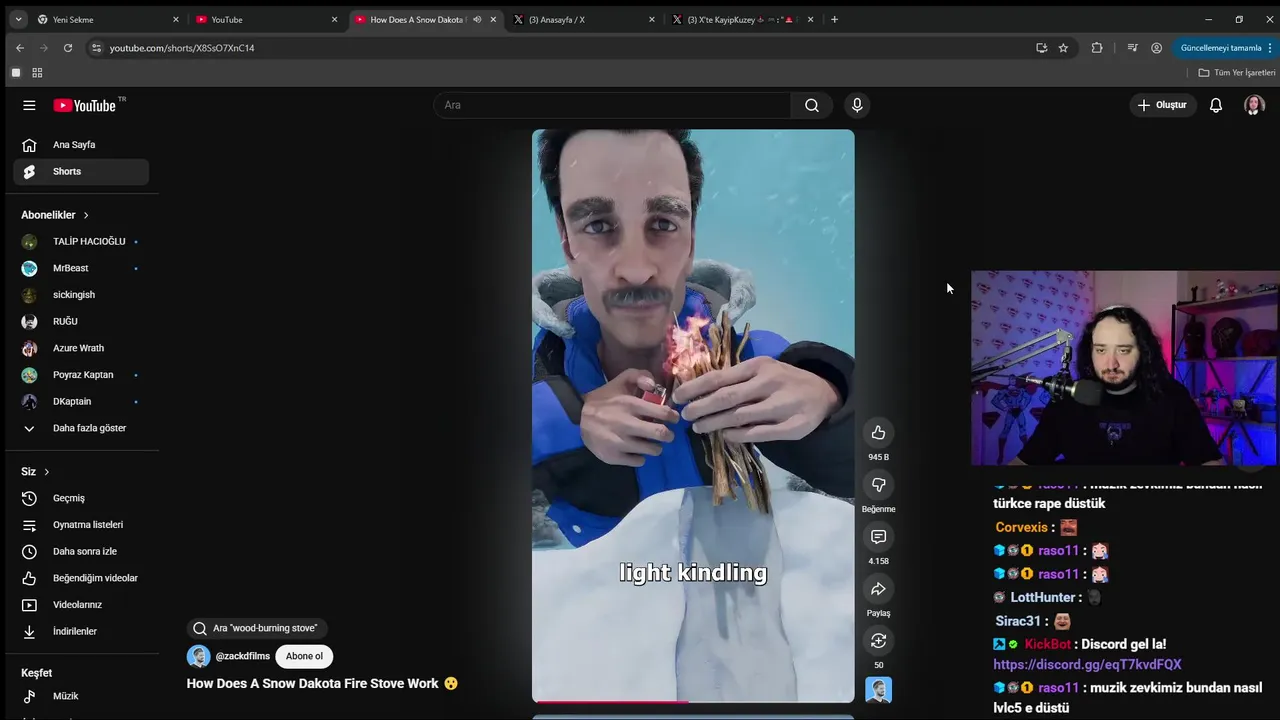The width and height of the screenshot is (1280, 720).
Task: Open Azure Wrath channel
Action: 81,348
